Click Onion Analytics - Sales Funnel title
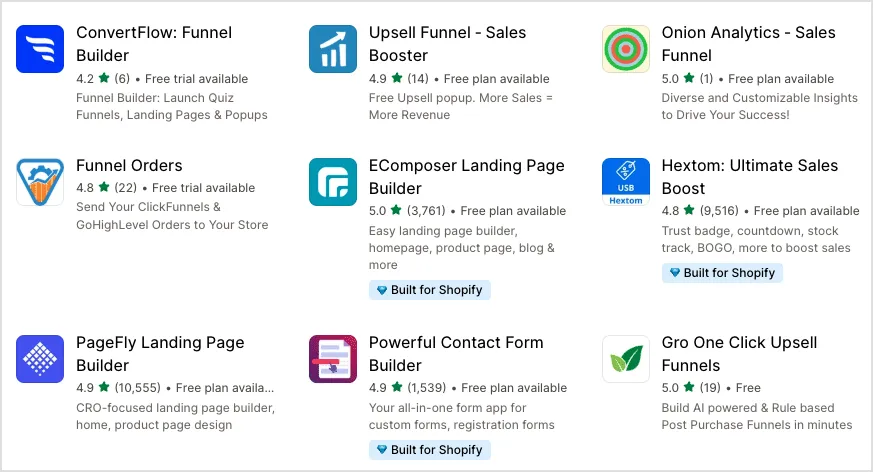 coord(748,43)
